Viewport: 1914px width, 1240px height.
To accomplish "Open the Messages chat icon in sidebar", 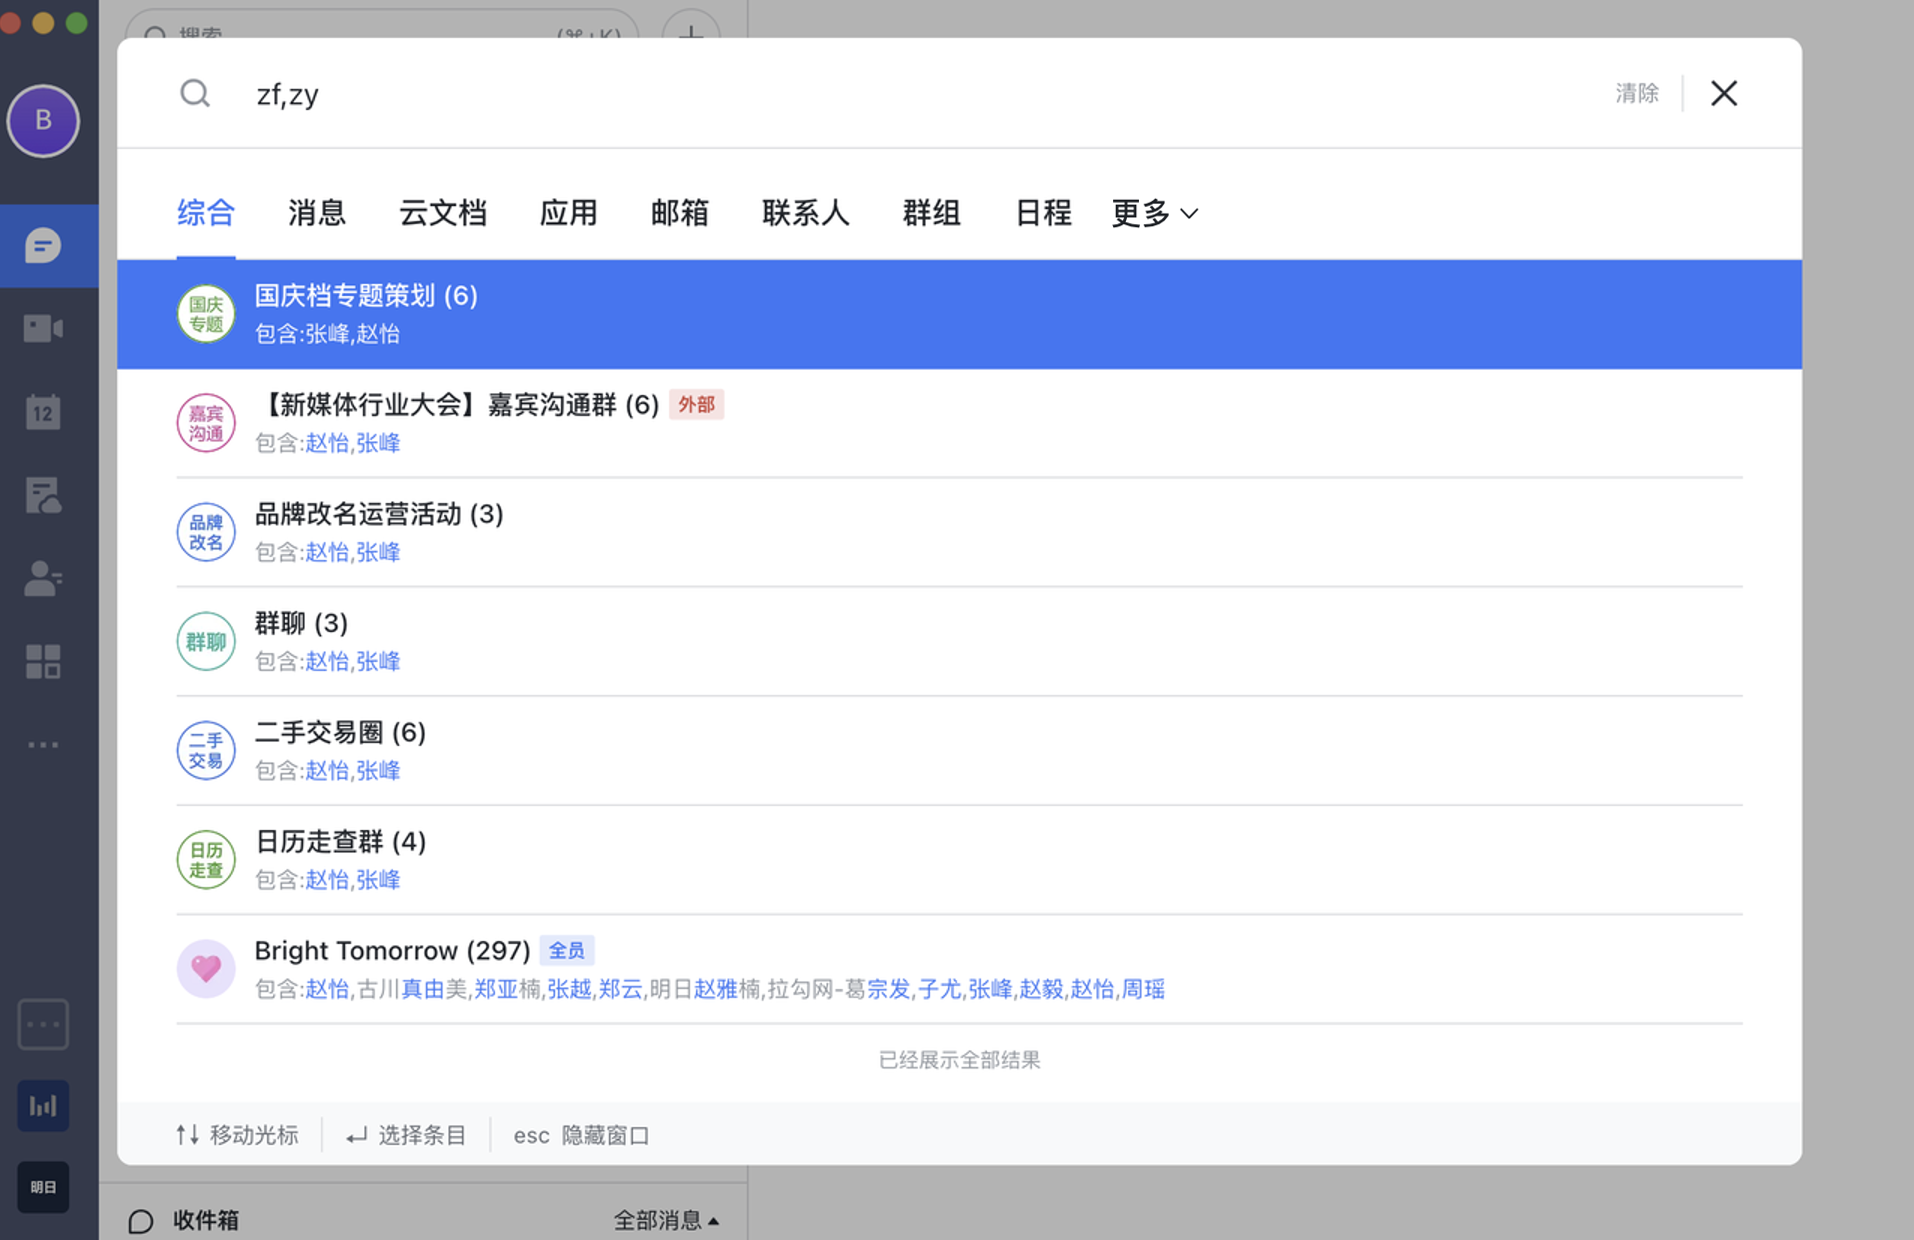I will tap(43, 246).
